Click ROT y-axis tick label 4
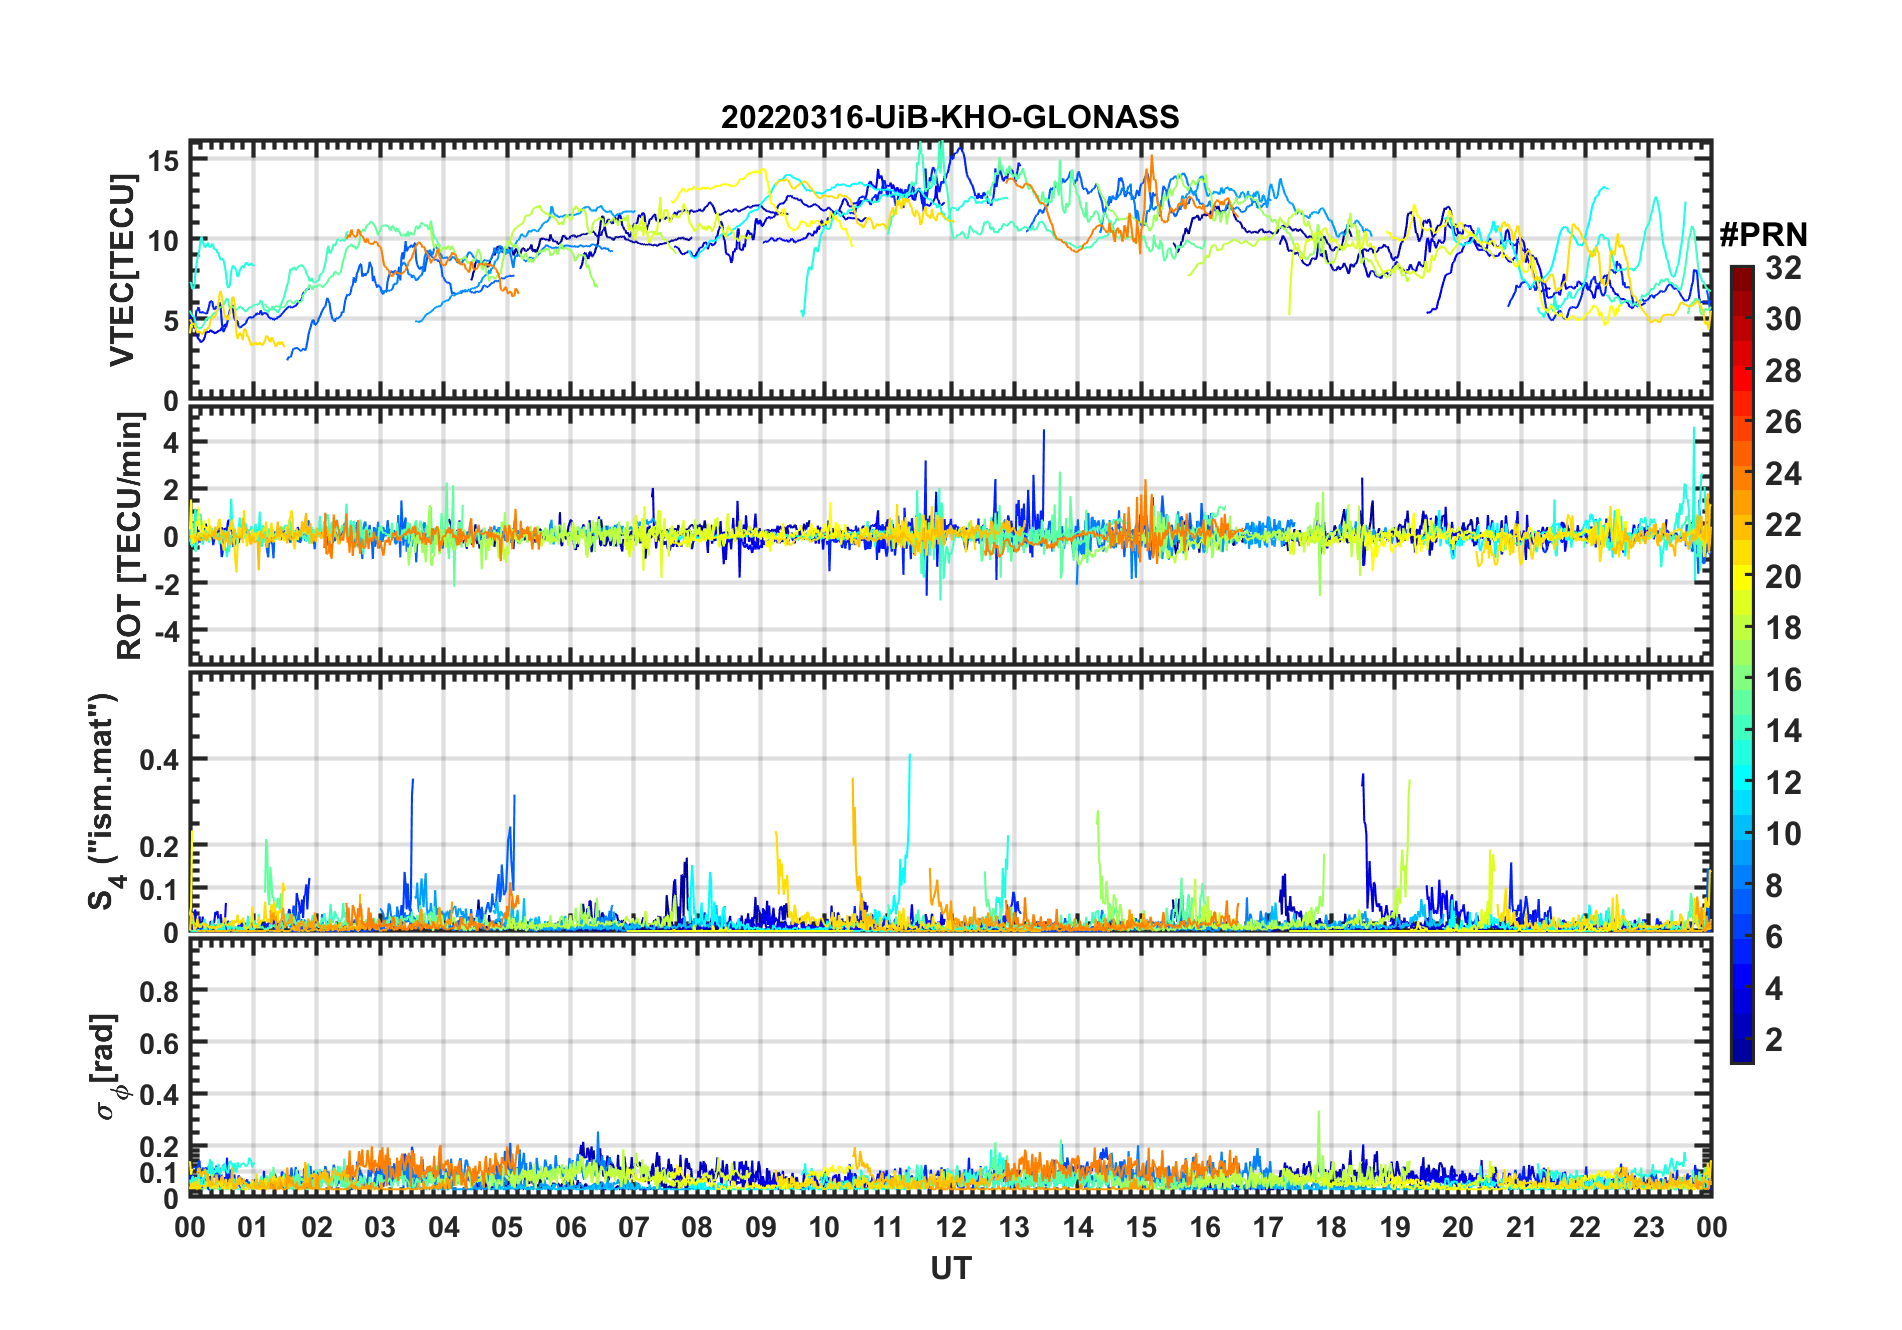The height and width of the screenshot is (1330, 1902). click(171, 441)
